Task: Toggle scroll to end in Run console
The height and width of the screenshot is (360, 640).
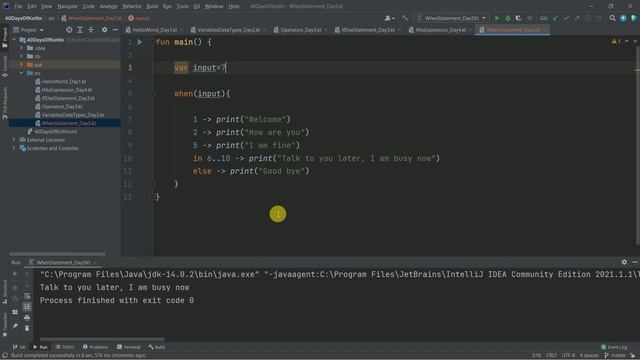Action: [27, 306]
